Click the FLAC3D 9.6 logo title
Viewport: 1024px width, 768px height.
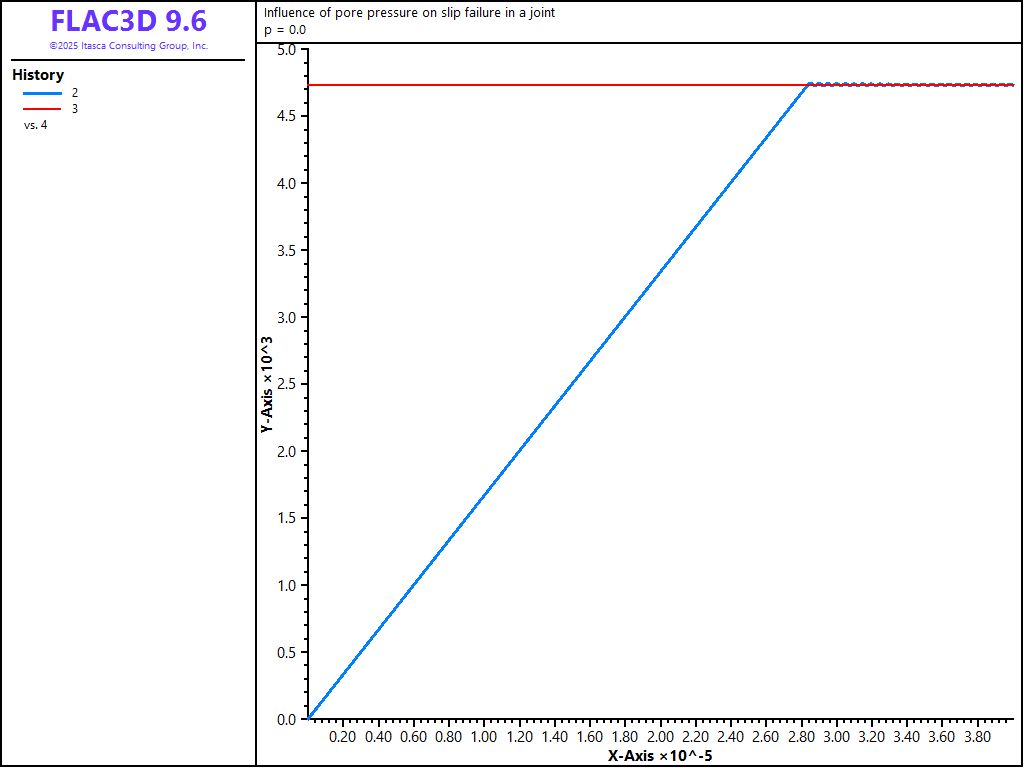[x=128, y=21]
